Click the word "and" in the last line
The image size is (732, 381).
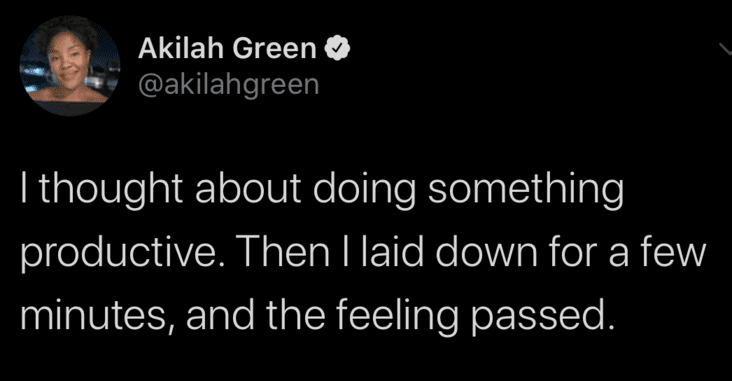(220, 314)
